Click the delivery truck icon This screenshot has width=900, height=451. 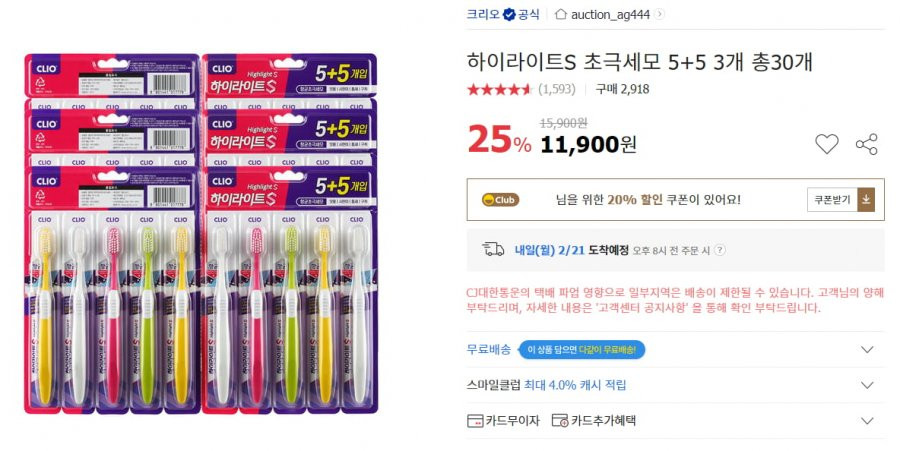click(493, 250)
